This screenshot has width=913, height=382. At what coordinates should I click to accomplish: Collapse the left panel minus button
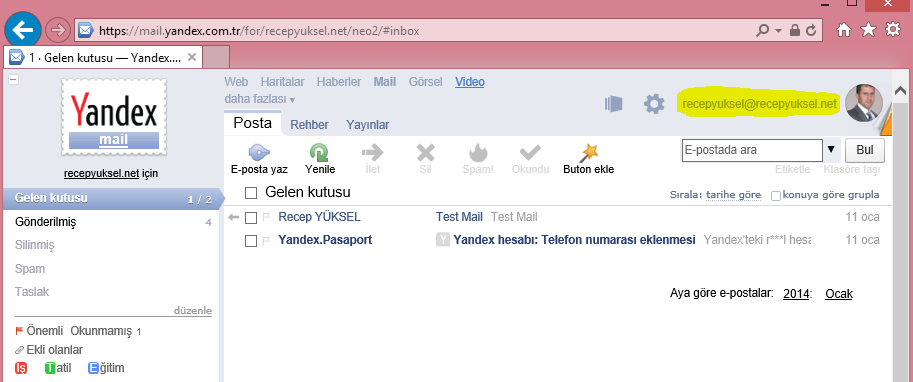pos(13,79)
